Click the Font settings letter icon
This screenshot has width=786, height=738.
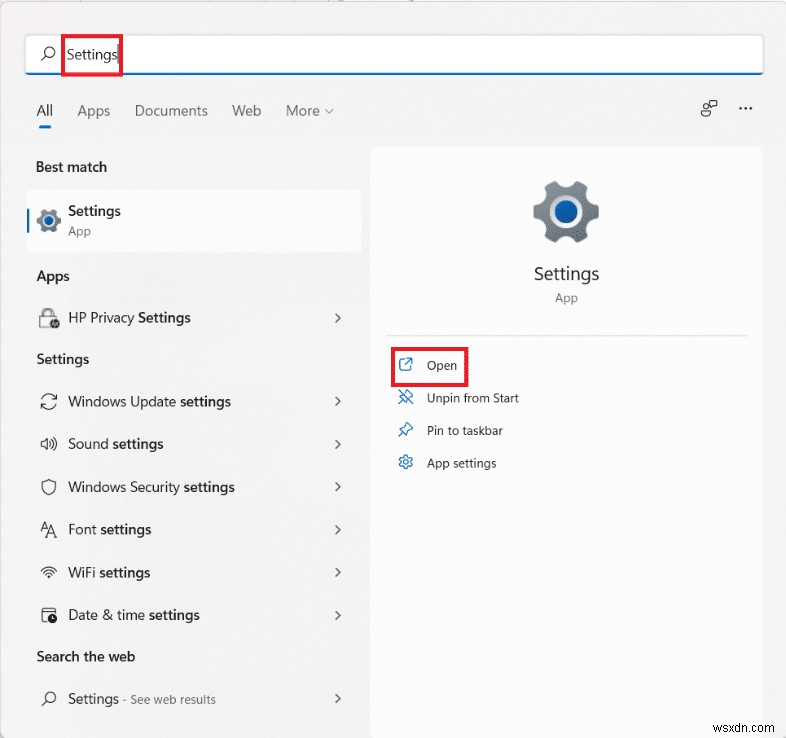pos(49,529)
